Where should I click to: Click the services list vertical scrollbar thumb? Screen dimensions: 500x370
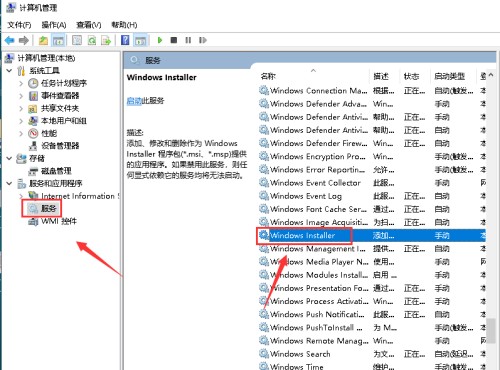(491, 330)
